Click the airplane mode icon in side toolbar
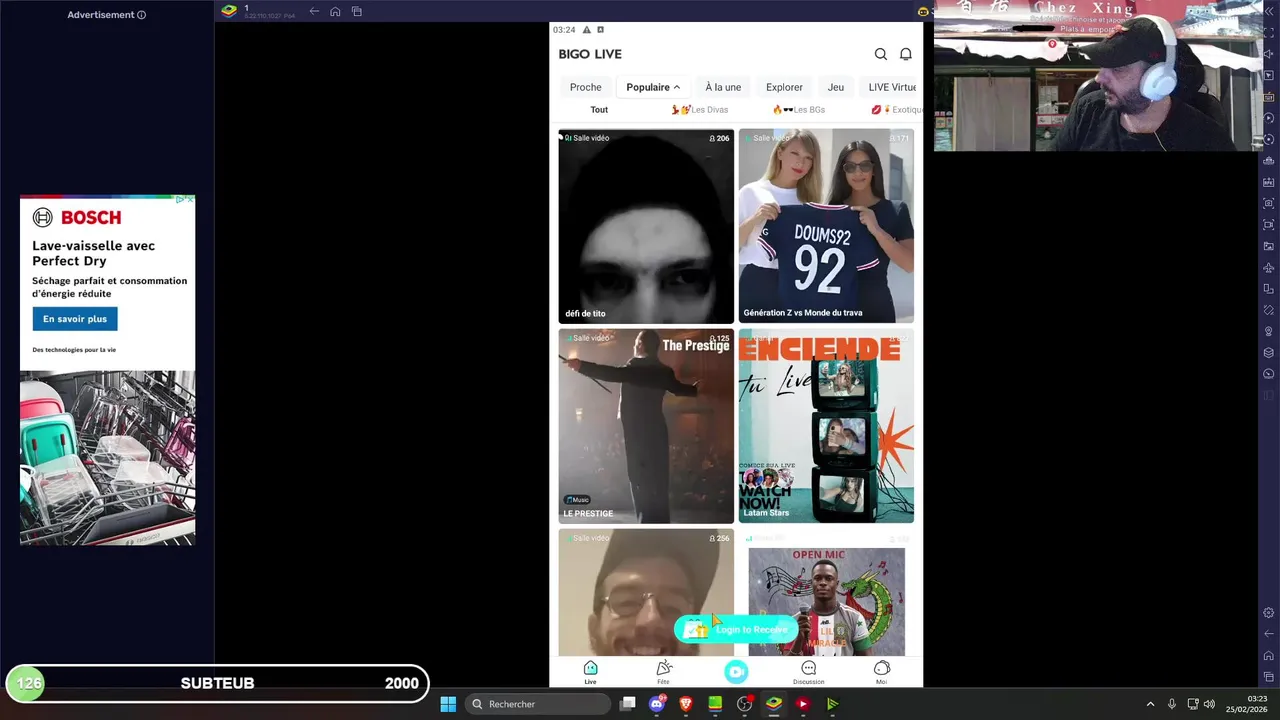Image resolution: width=1280 pixels, height=720 pixels. (1268, 267)
